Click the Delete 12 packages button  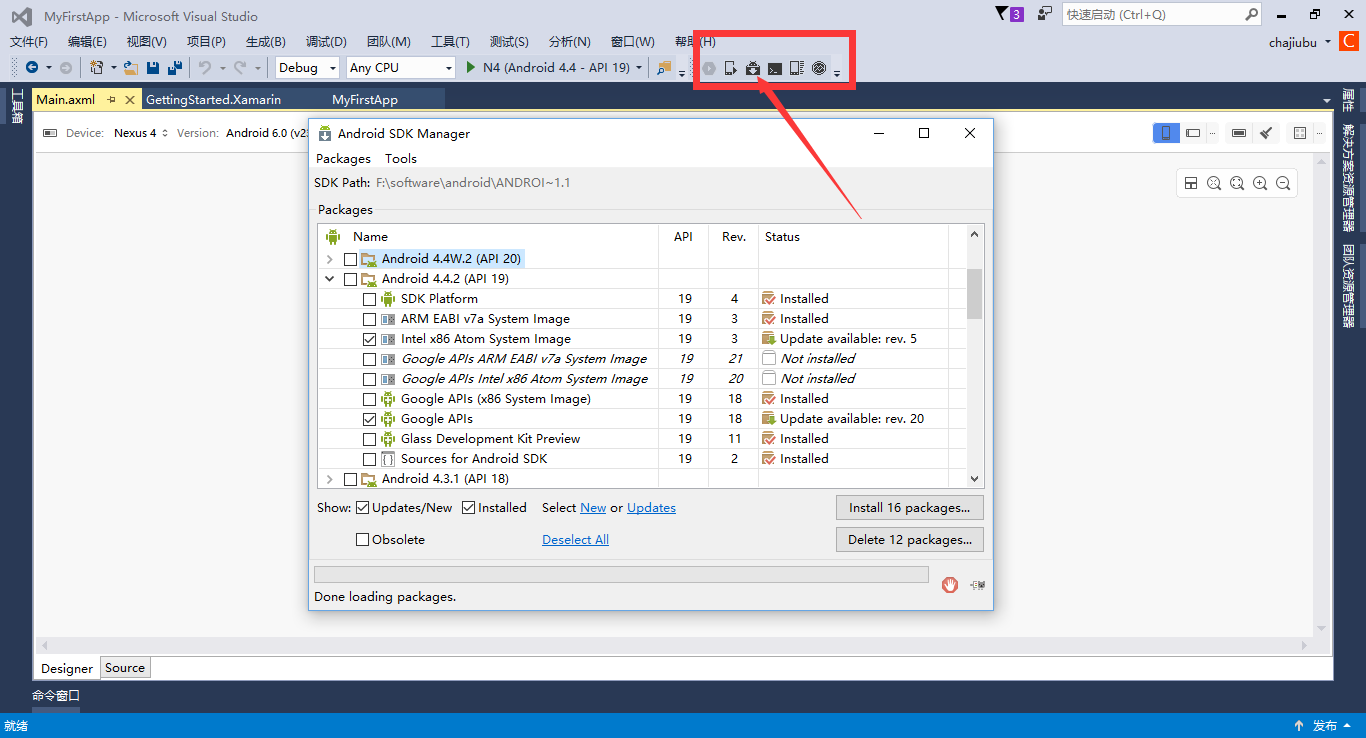[910, 540]
